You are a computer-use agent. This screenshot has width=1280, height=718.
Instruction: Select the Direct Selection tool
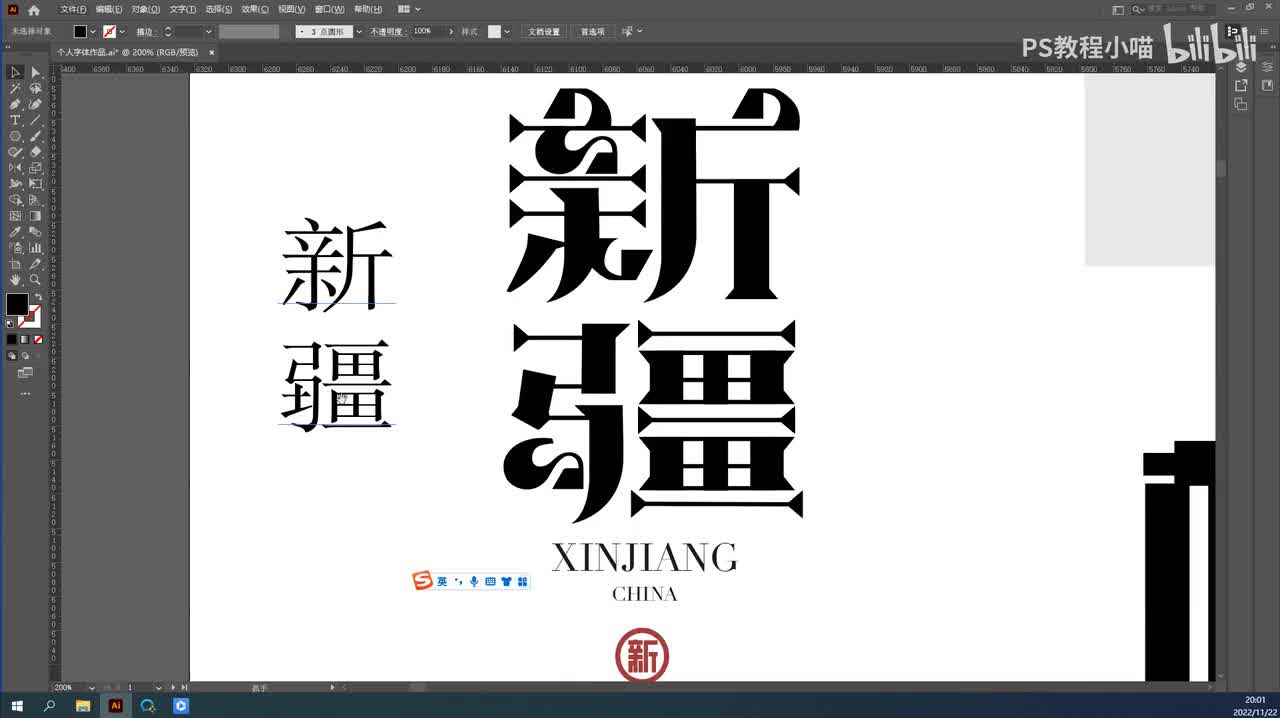tap(35, 72)
